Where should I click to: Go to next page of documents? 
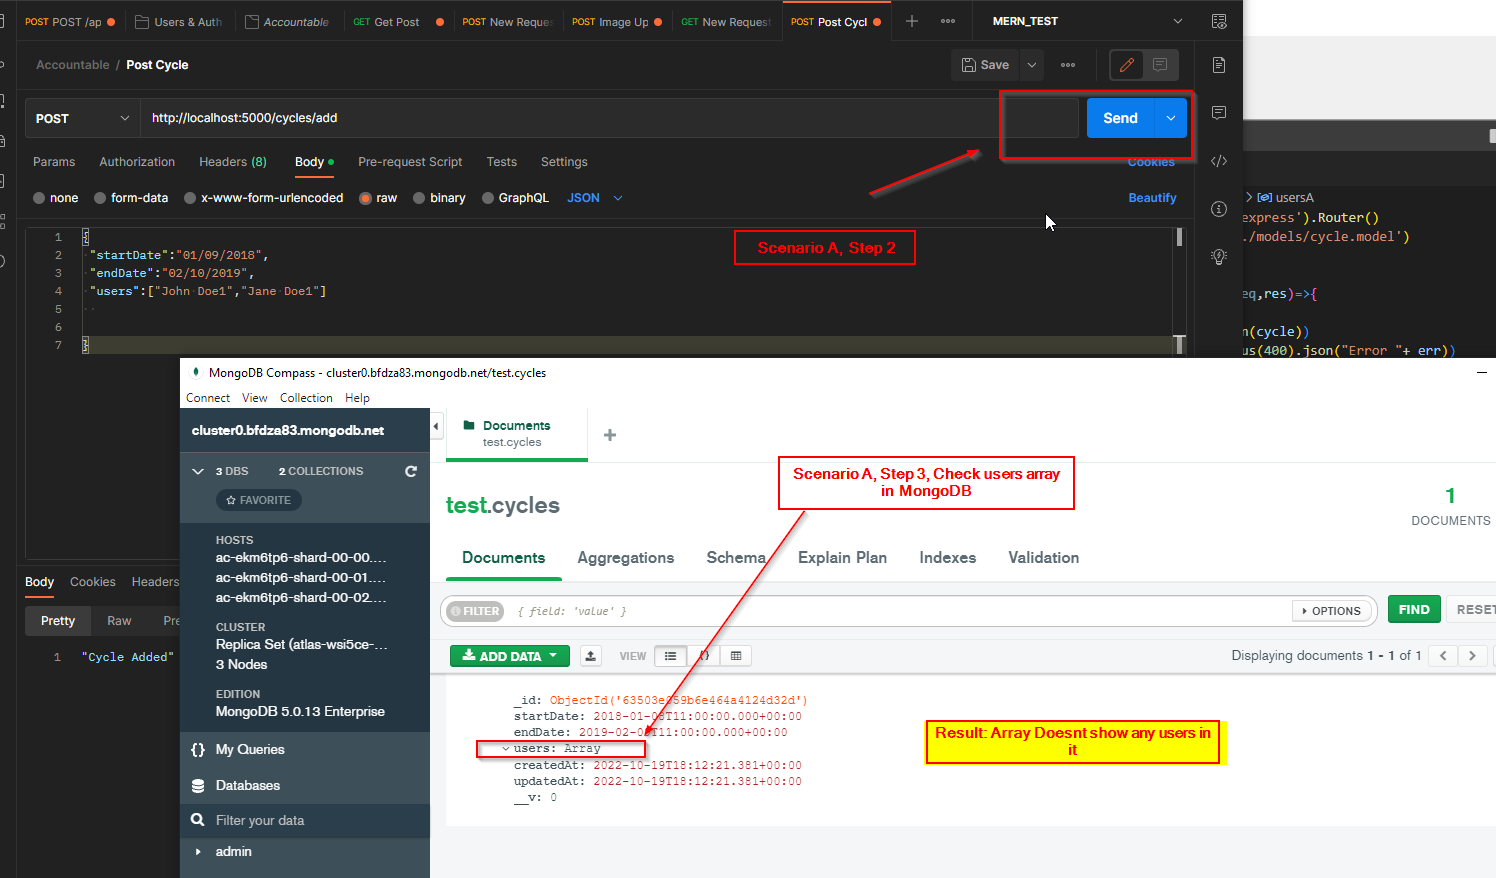[x=1472, y=656]
